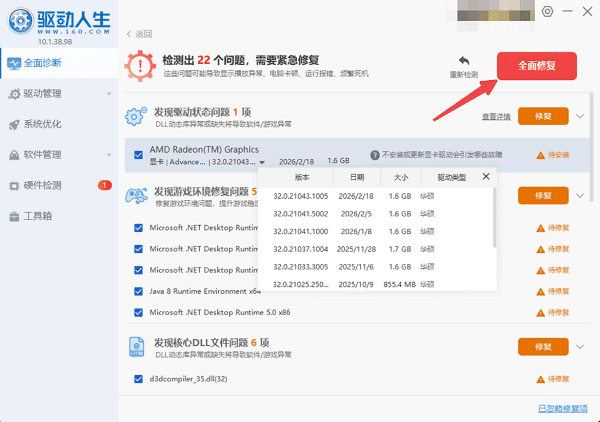The height and width of the screenshot is (422, 600).
Task: Uncheck the Java 8 Runtime Environment checkbox
Action: click(x=139, y=292)
